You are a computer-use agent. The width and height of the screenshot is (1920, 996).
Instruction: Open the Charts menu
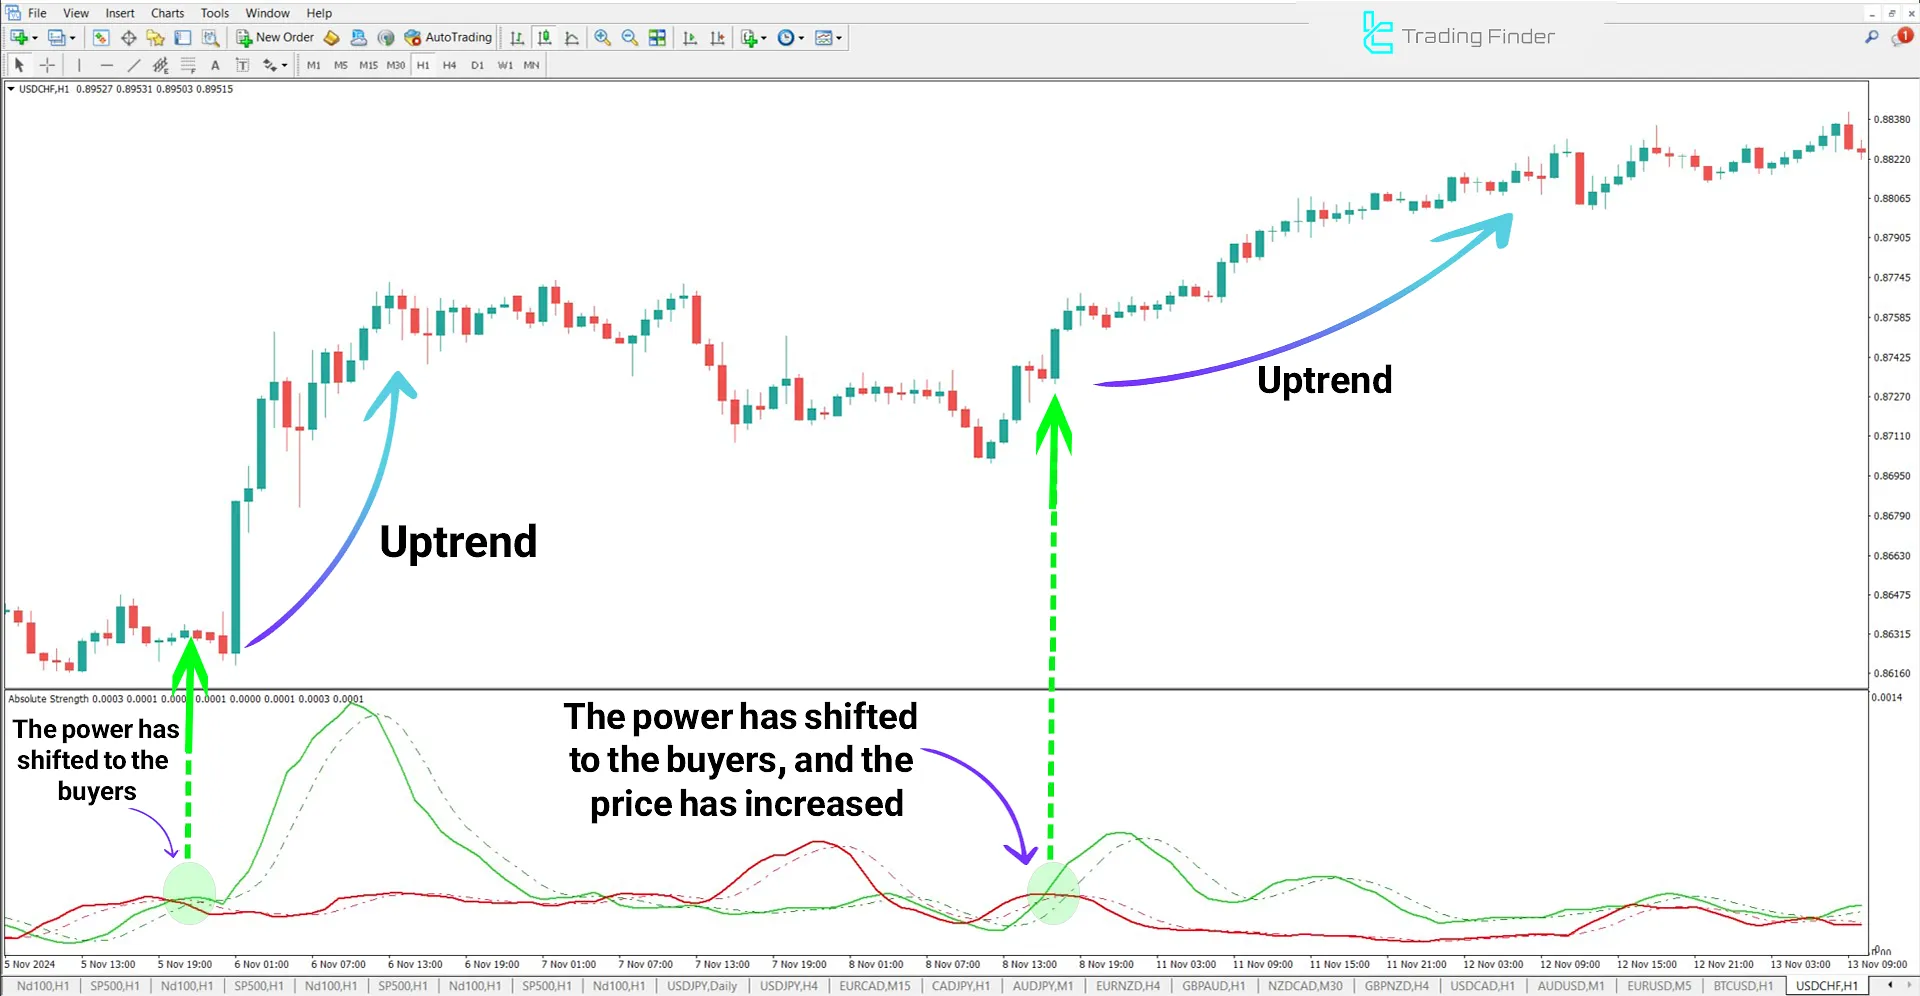click(167, 13)
